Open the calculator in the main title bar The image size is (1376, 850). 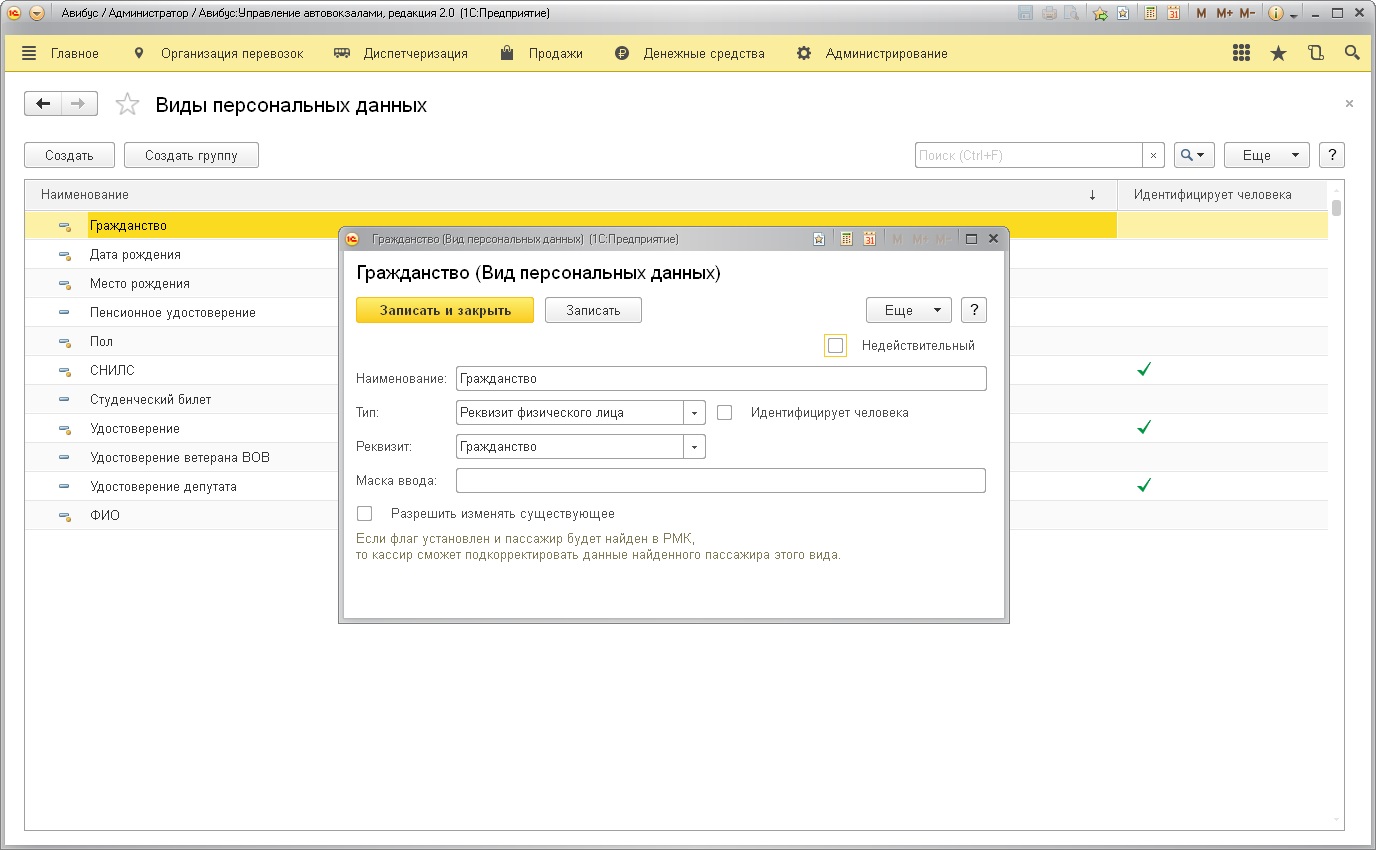coord(1150,14)
